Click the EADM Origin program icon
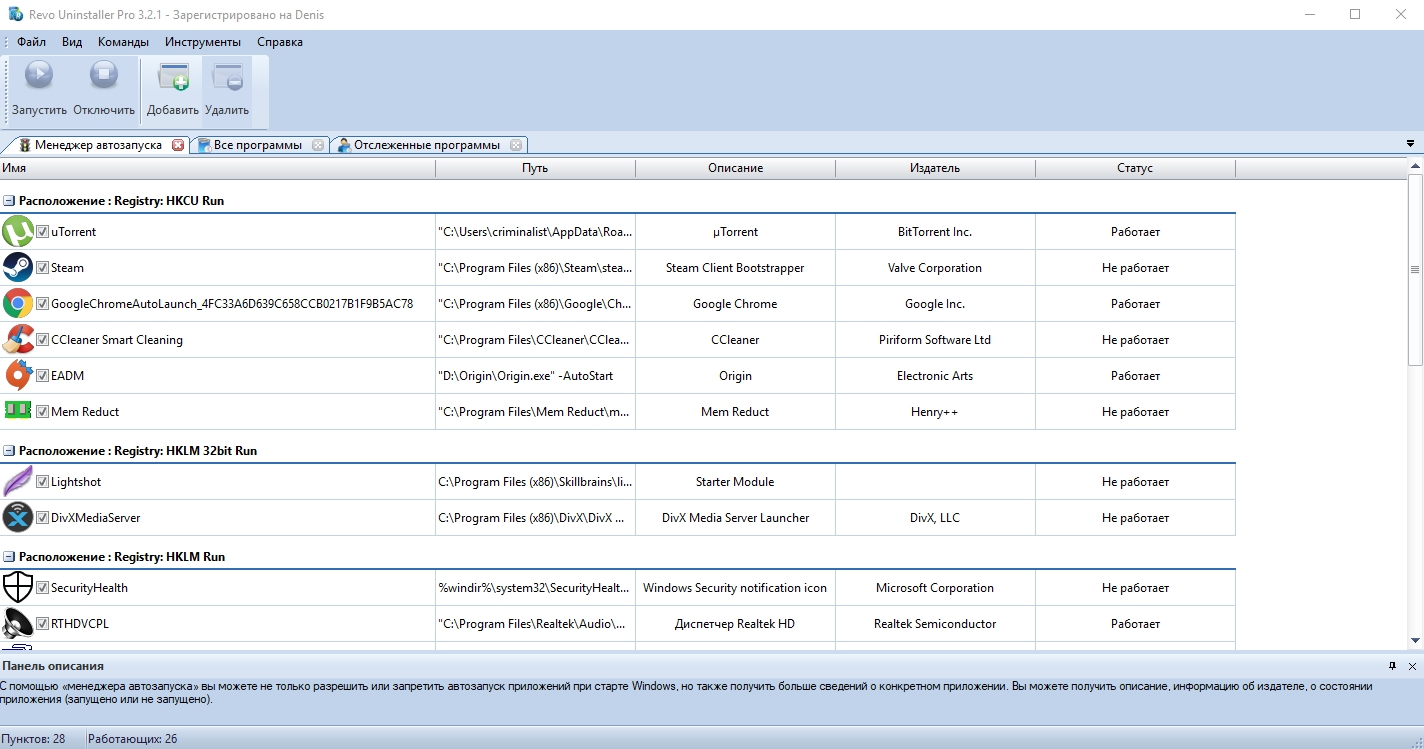This screenshot has height=749, width=1424. [18, 376]
